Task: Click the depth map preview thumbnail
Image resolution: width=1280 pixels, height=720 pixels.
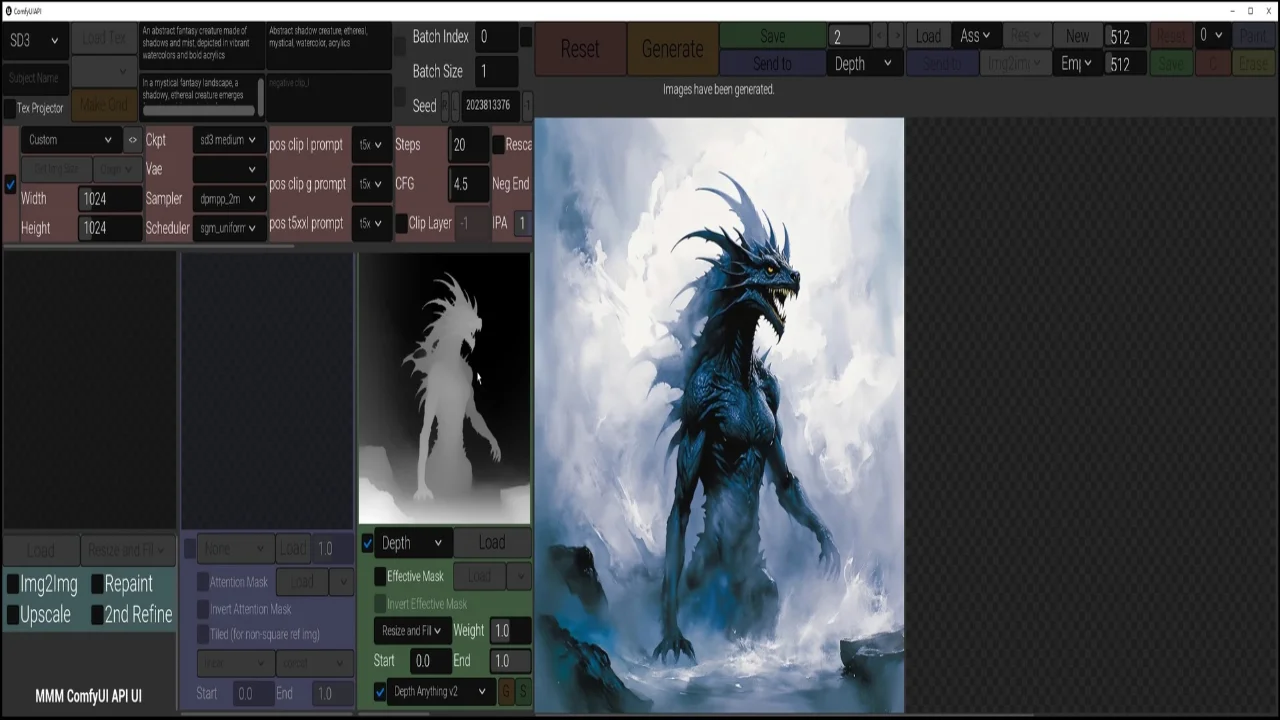Action: tap(444, 388)
